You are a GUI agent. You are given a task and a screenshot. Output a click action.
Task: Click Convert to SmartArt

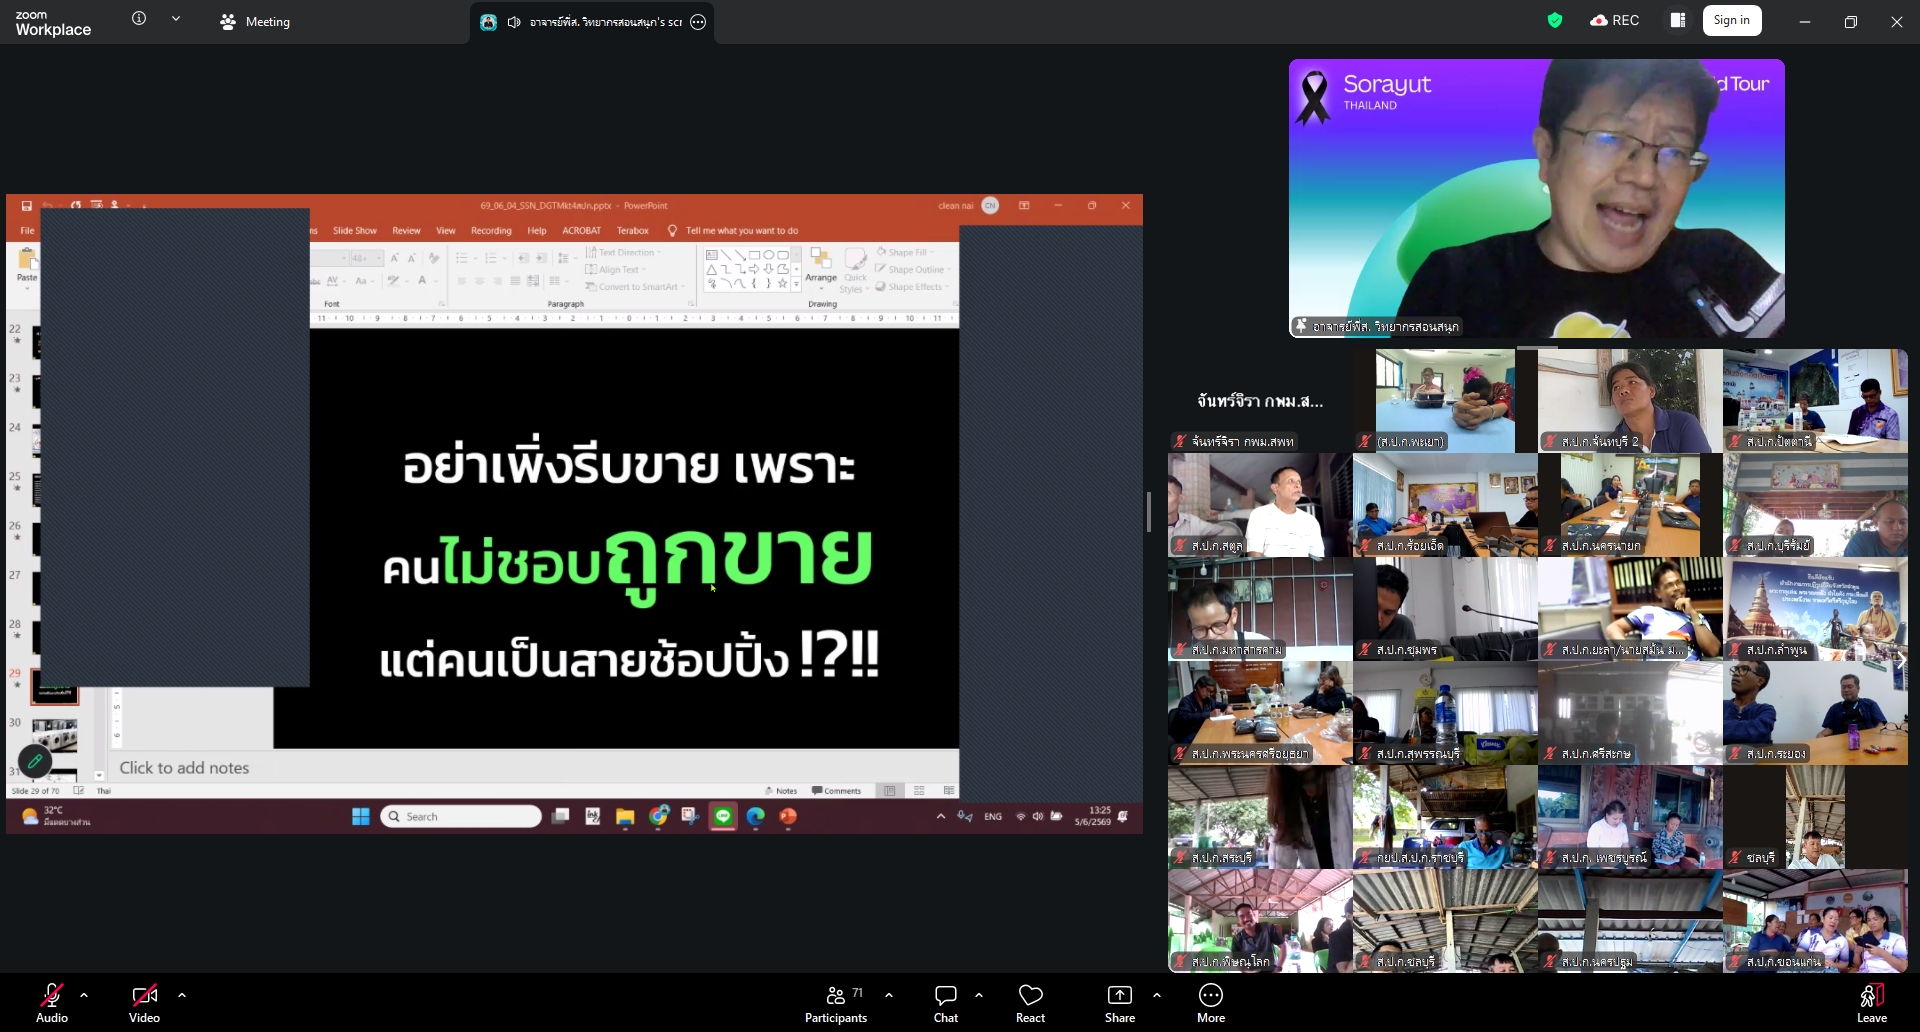635,286
